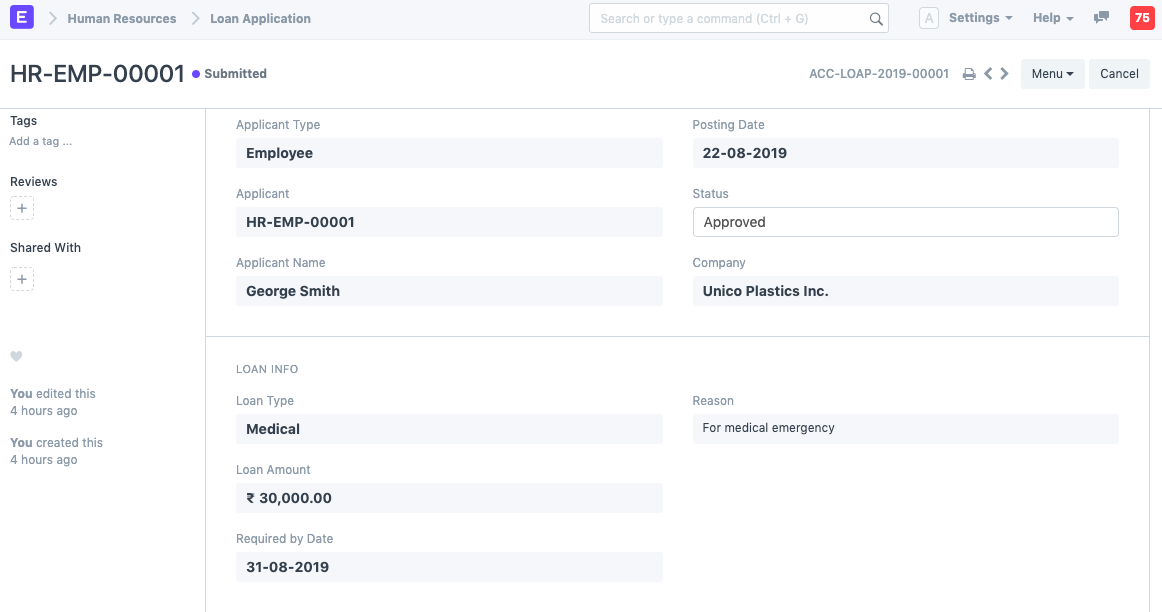Click the avatar icon beside Settings
1162x612 pixels.
click(x=928, y=17)
